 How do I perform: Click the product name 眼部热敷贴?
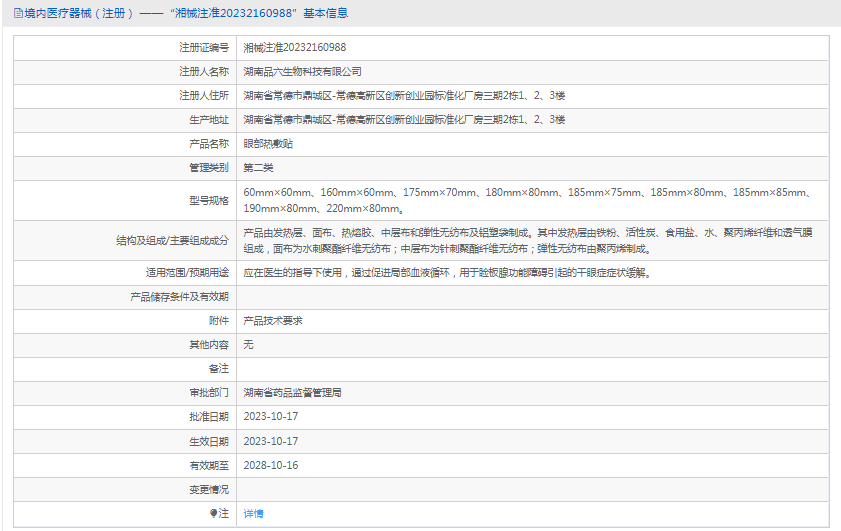pos(268,144)
